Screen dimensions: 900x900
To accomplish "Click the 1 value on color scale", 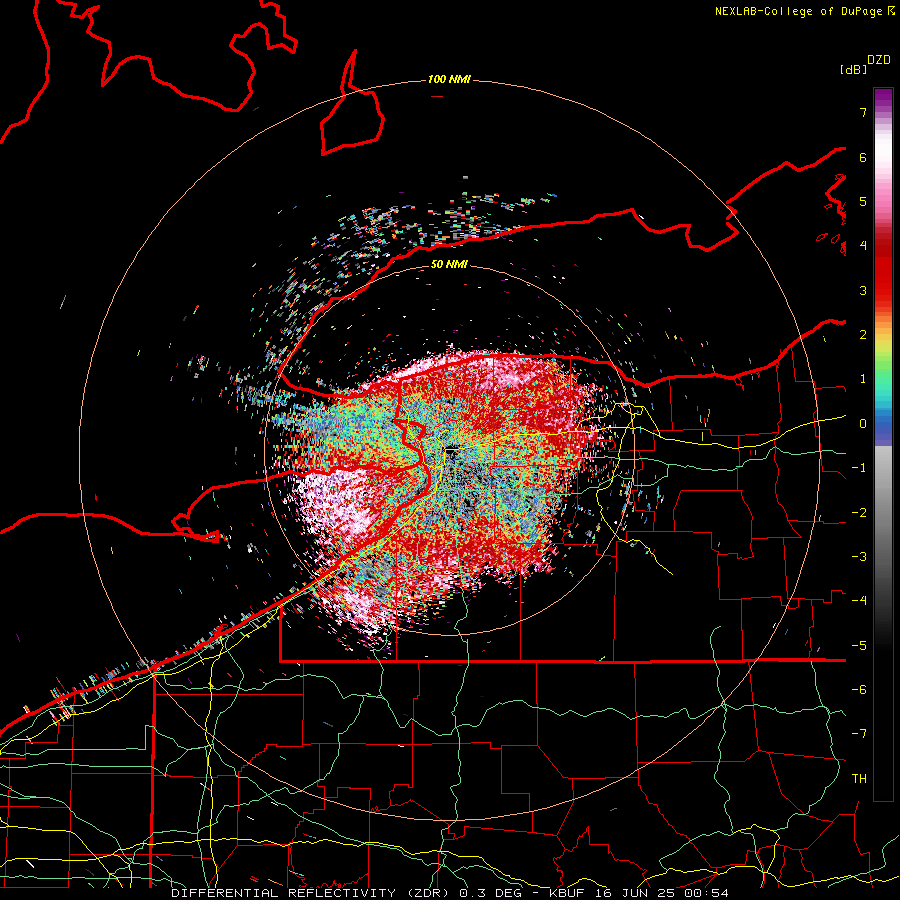I will 863,379.
